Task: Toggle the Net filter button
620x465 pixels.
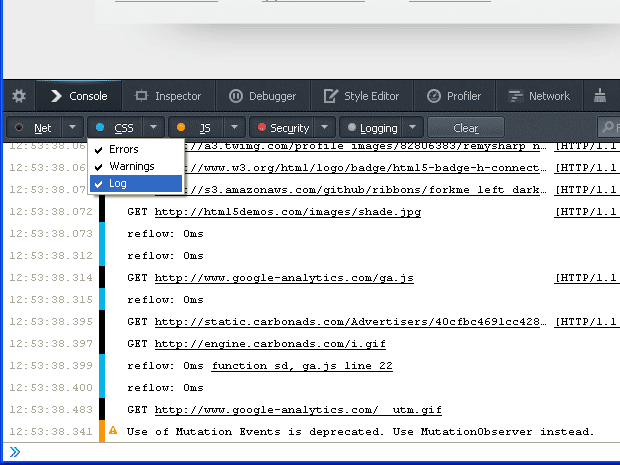Action: click(x=34, y=128)
